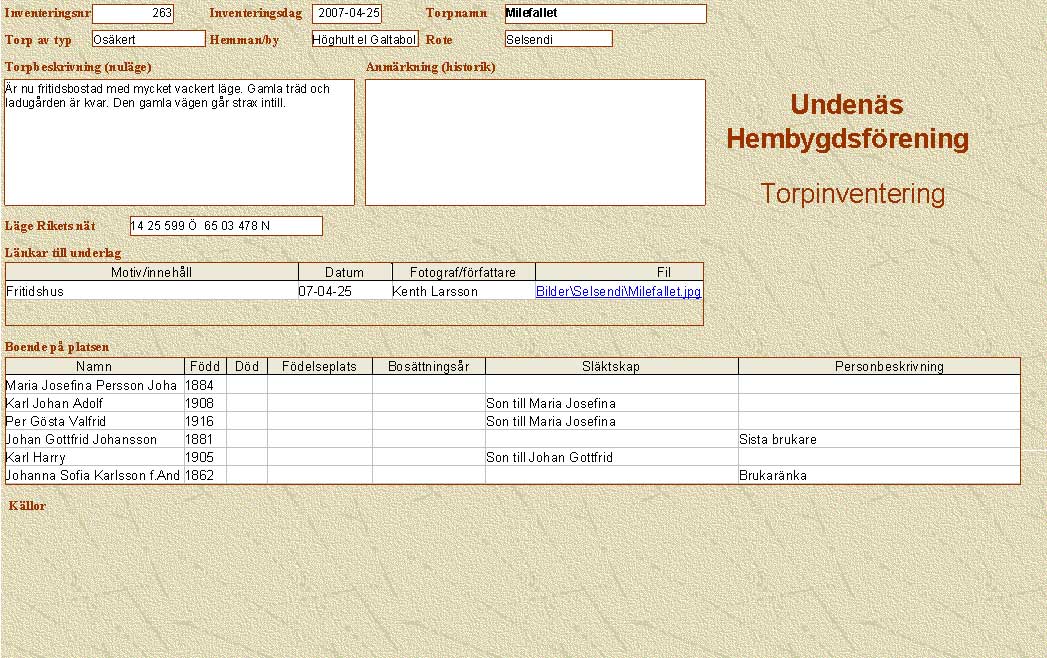Open the Bilder\Selsendi\Milefallet.jpg link

pyautogui.click(x=618, y=291)
